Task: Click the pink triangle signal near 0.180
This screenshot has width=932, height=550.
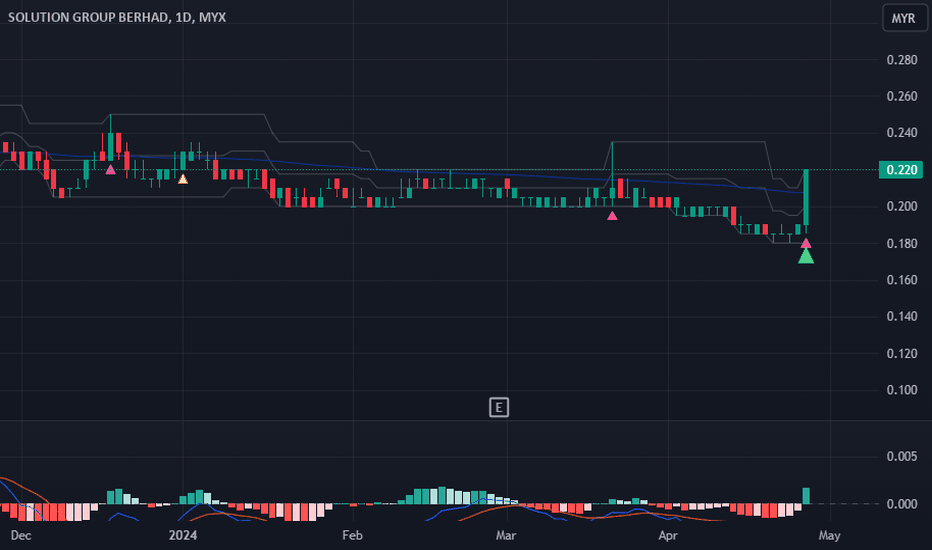Action: coord(806,243)
